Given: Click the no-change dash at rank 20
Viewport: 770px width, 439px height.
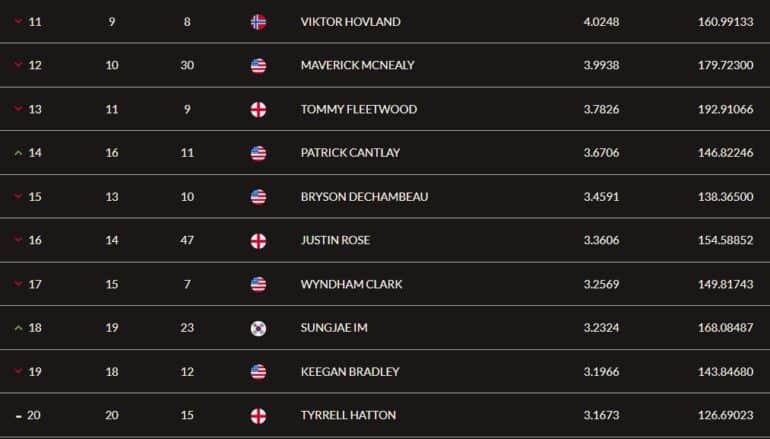Looking at the screenshot, I should click(x=19, y=416).
